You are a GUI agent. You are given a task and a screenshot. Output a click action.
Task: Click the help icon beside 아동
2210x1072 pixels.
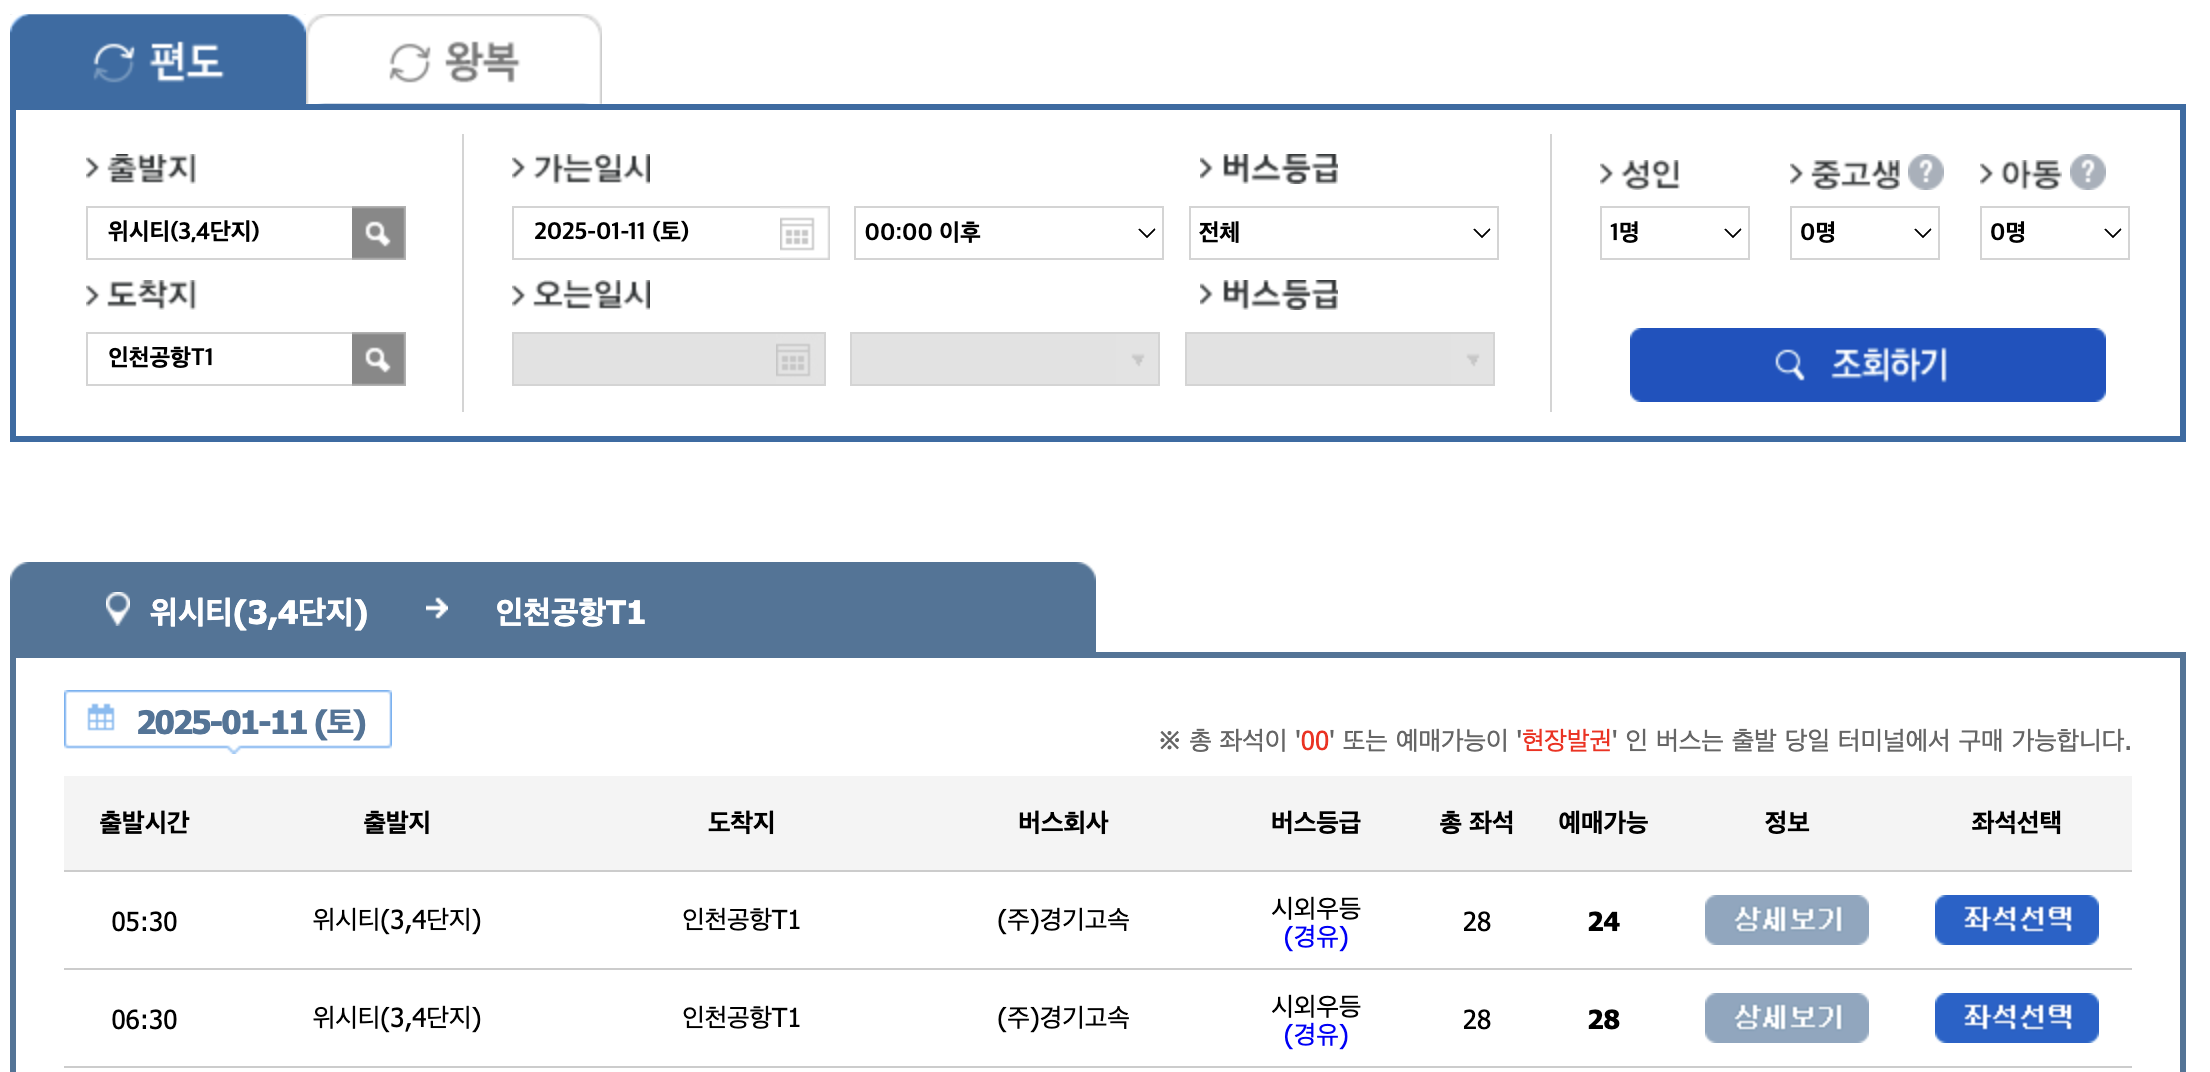[x=2087, y=172]
